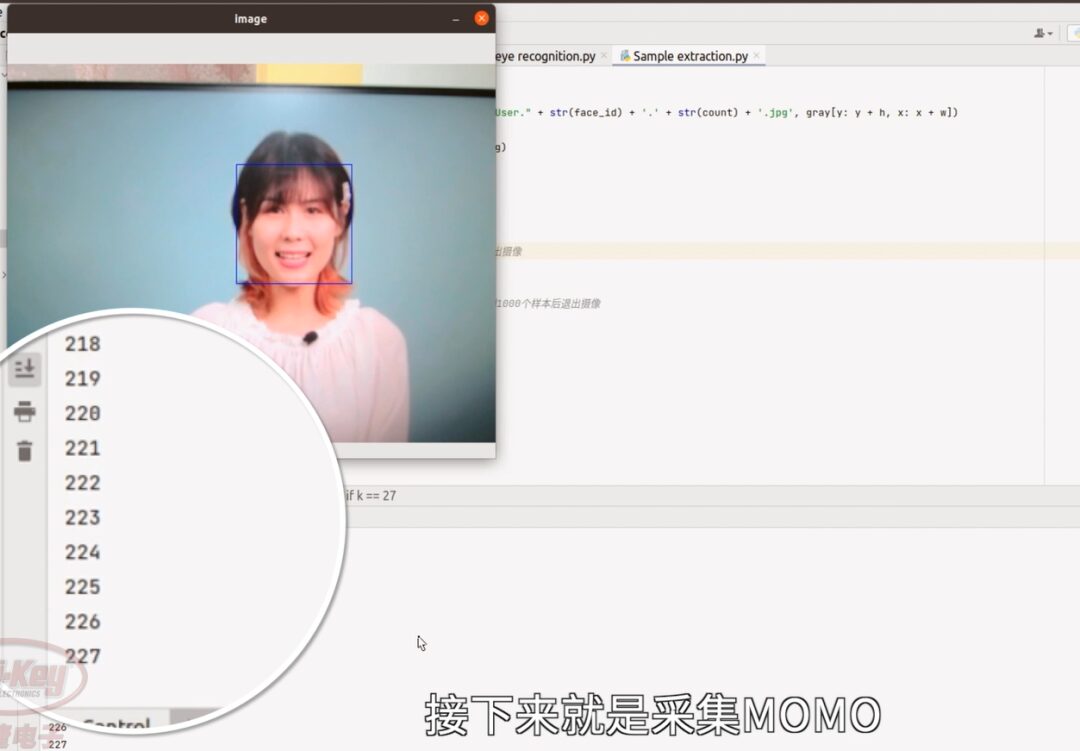Click console output line 225
The image size is (1080, 751).
click(83, 587)
